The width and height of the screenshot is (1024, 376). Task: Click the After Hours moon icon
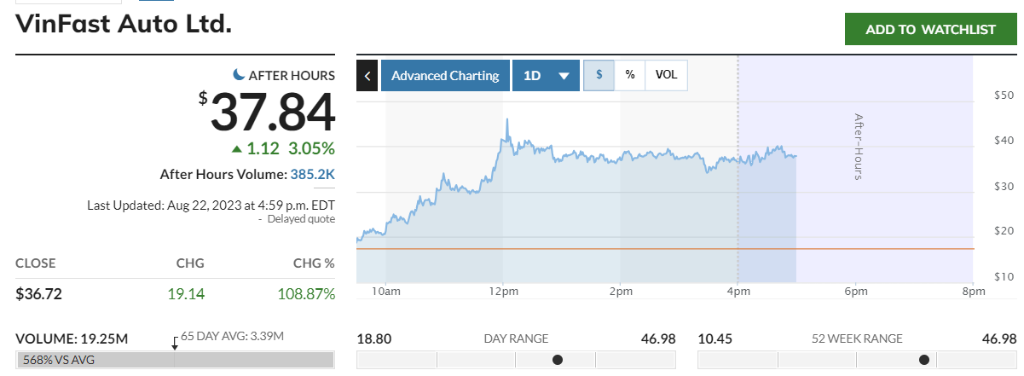pos(240,75)
